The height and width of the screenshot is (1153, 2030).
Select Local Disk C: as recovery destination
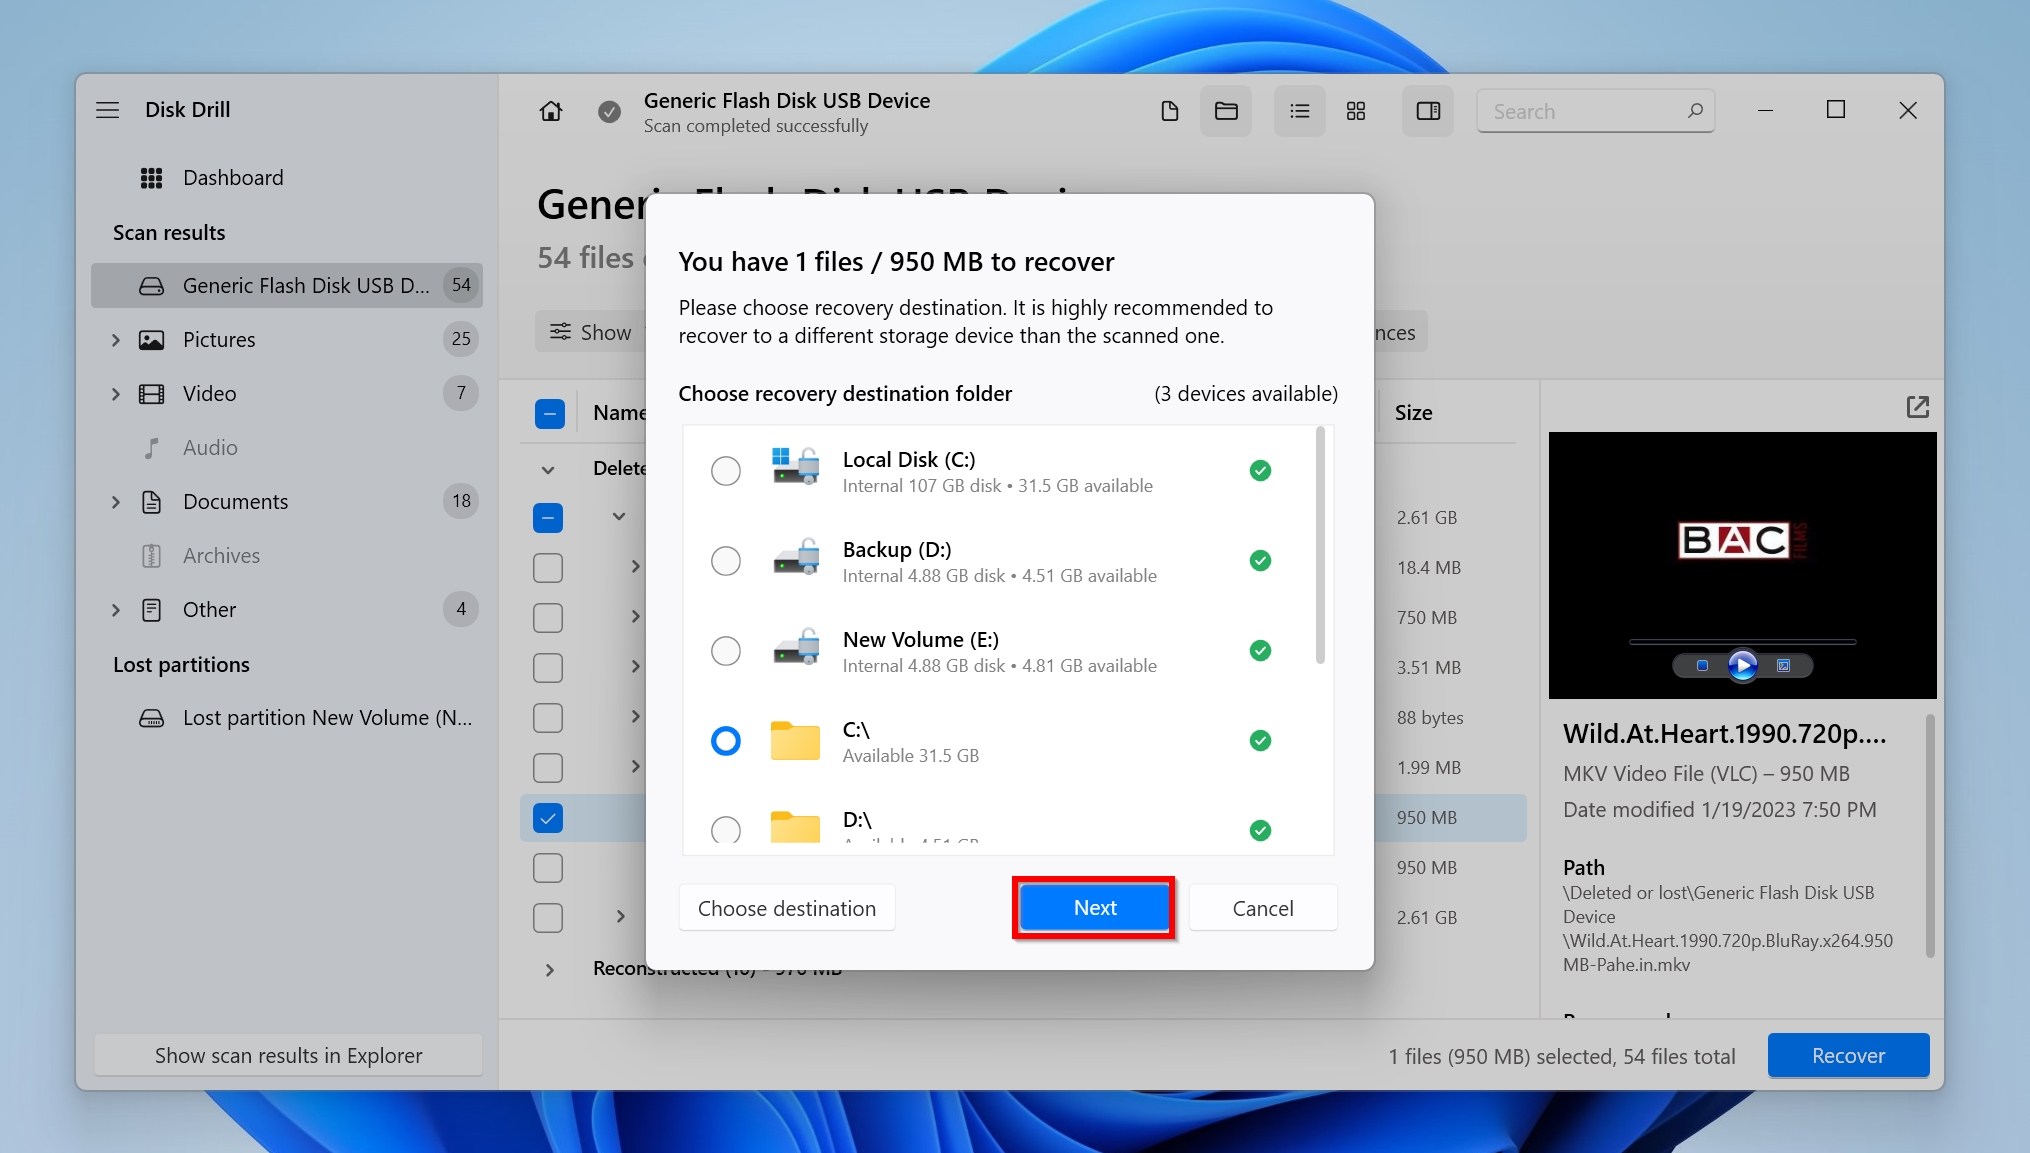[726, 470]
